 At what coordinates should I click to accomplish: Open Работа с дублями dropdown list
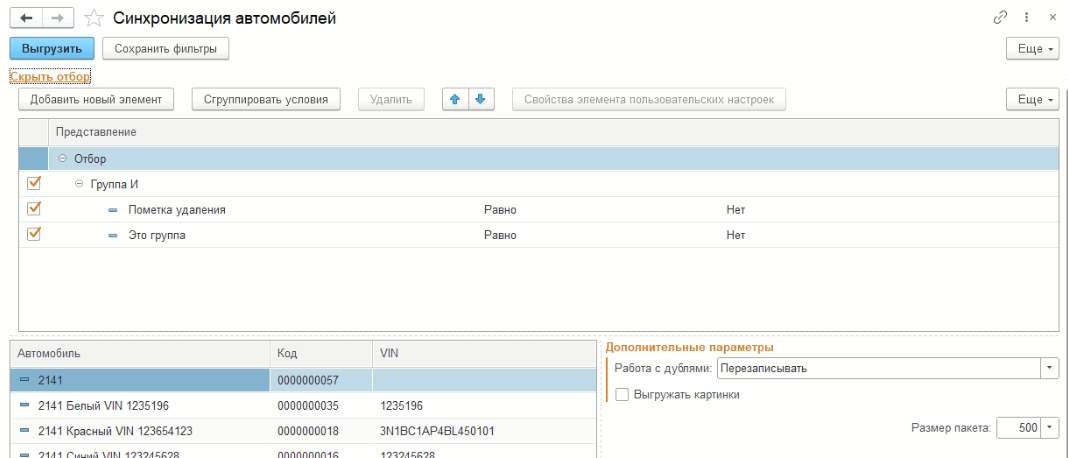click(x=1049, y=368)
